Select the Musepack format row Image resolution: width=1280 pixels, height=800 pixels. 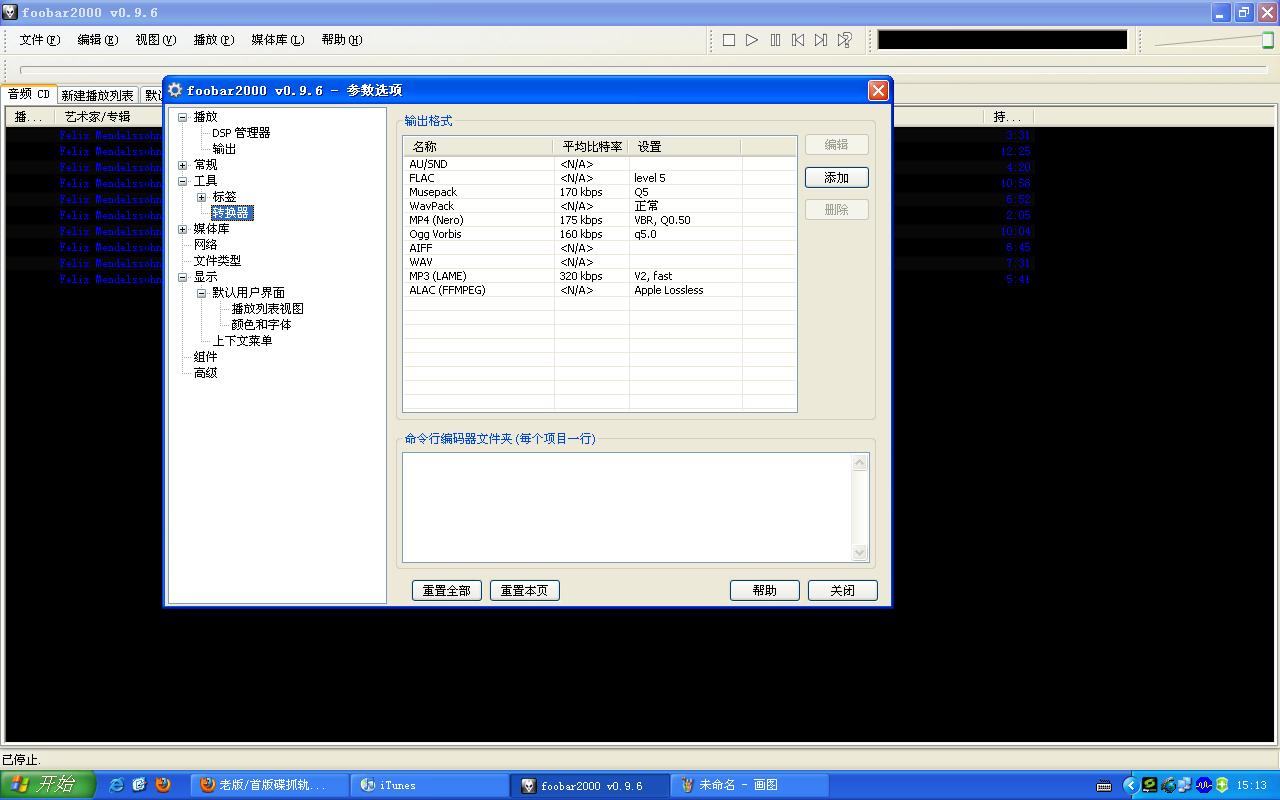click(x=599, y=192)
